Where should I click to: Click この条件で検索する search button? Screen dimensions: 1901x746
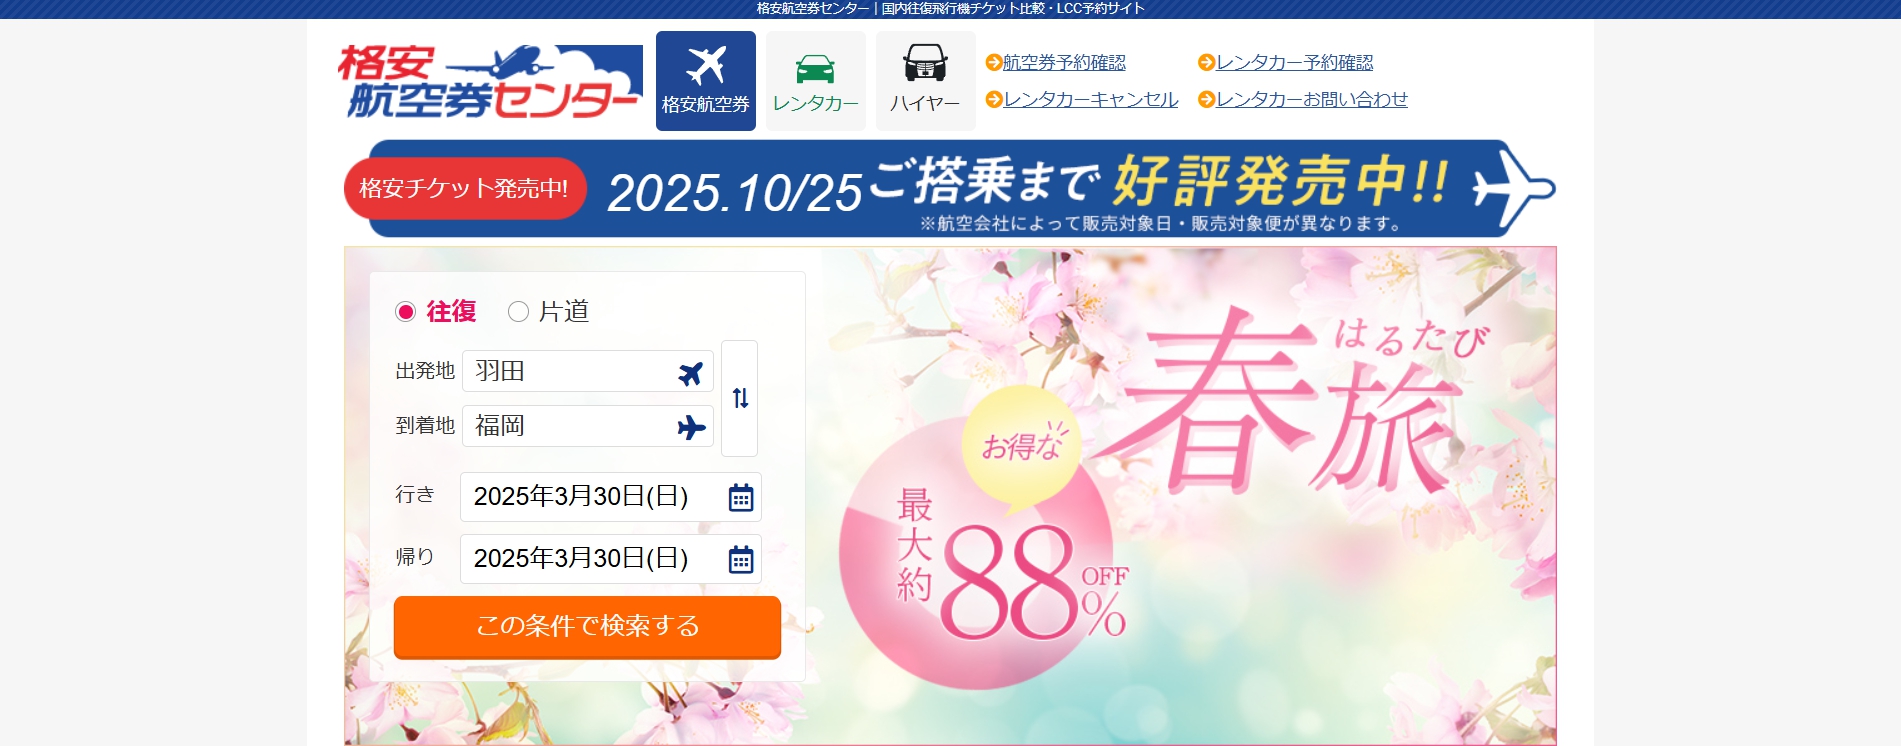(587, 627)
